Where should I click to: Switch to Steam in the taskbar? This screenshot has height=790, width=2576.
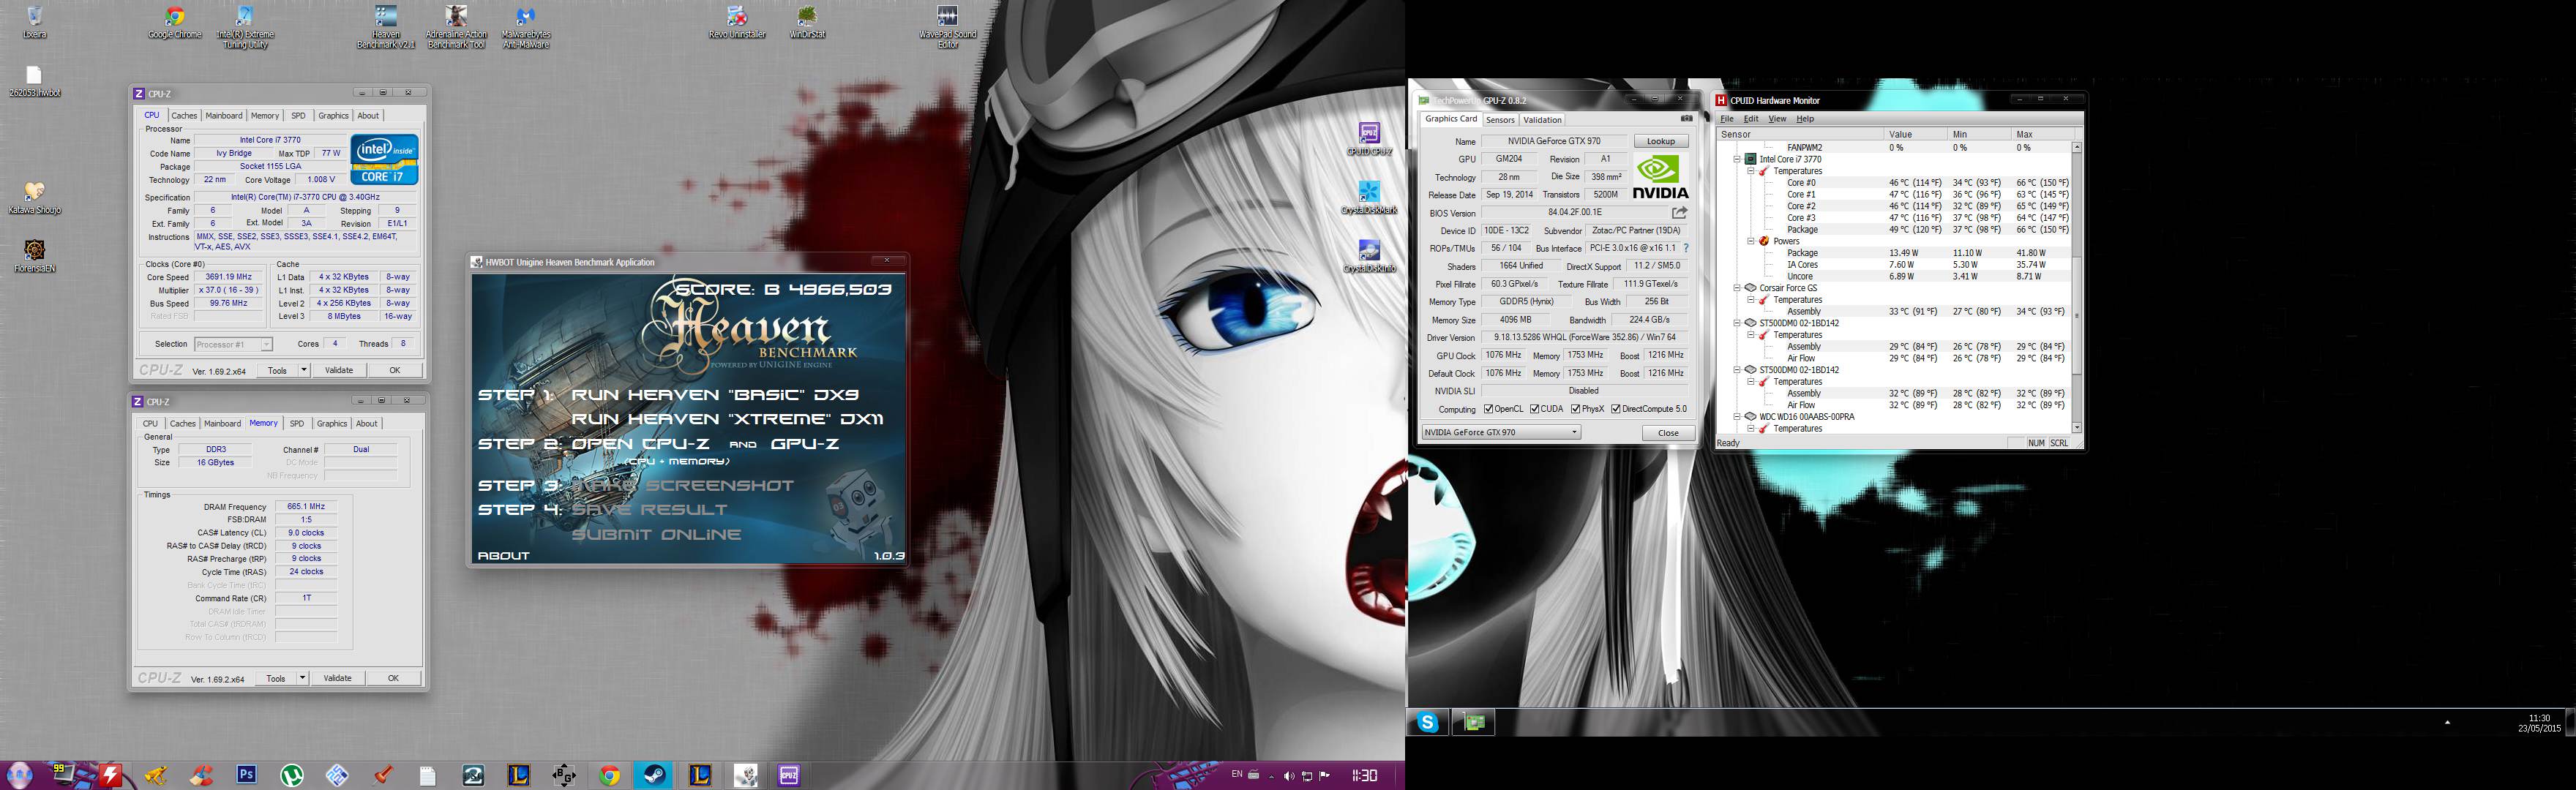click(x=654, y=775)
